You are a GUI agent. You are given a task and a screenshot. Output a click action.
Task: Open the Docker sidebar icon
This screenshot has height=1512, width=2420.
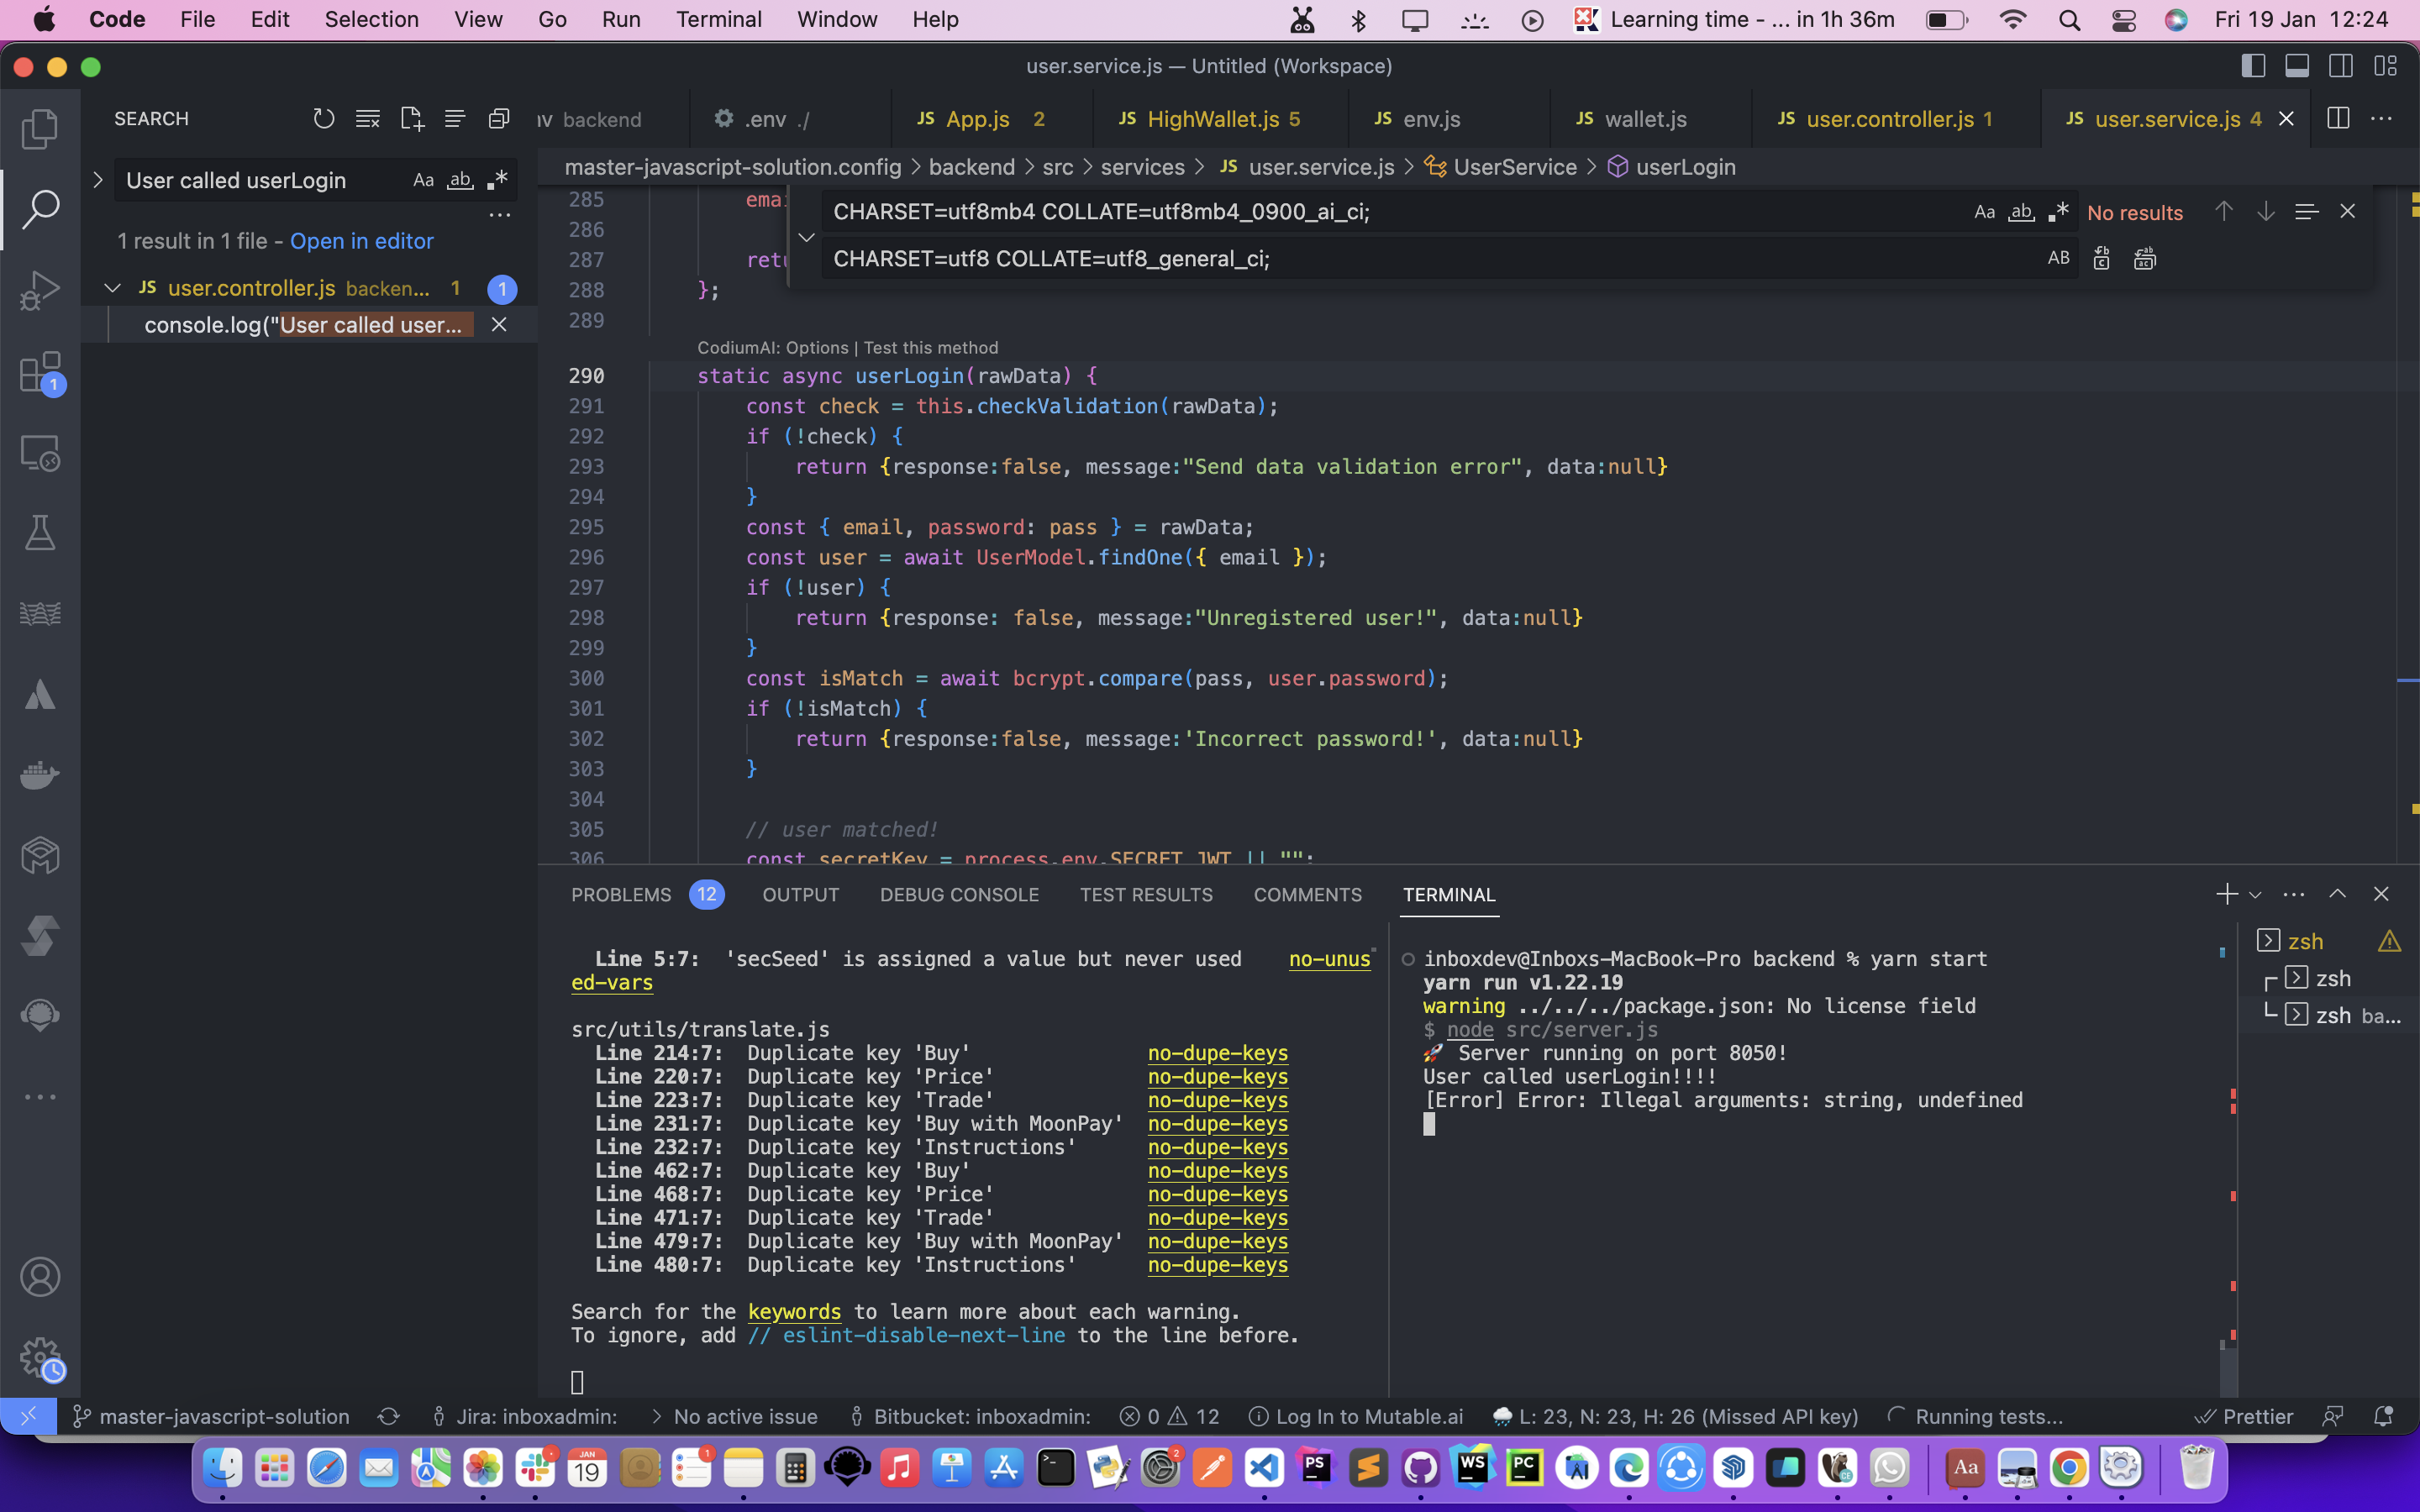[x=40, y=775]
